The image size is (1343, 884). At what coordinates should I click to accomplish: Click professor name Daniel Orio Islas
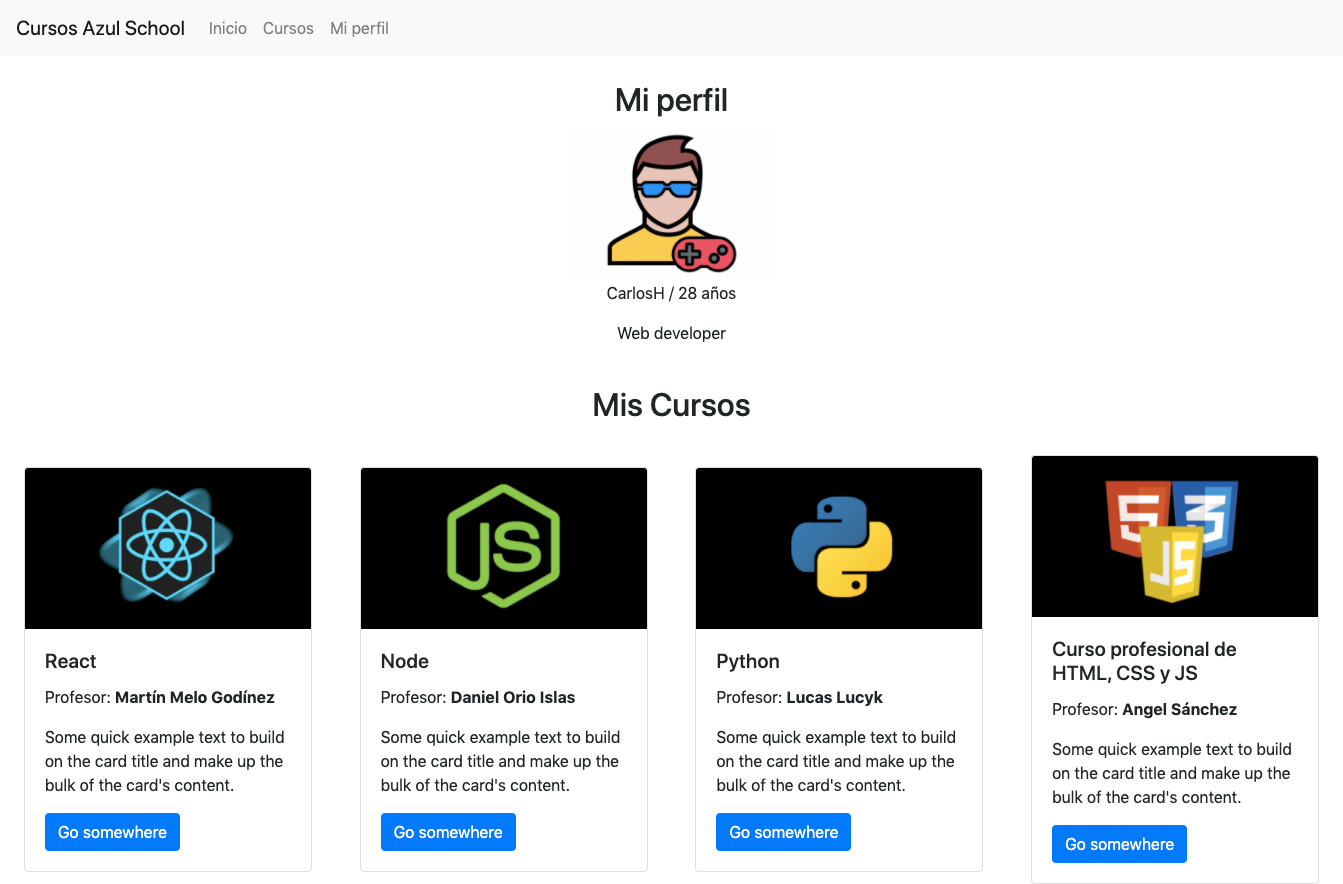[513, 697]
